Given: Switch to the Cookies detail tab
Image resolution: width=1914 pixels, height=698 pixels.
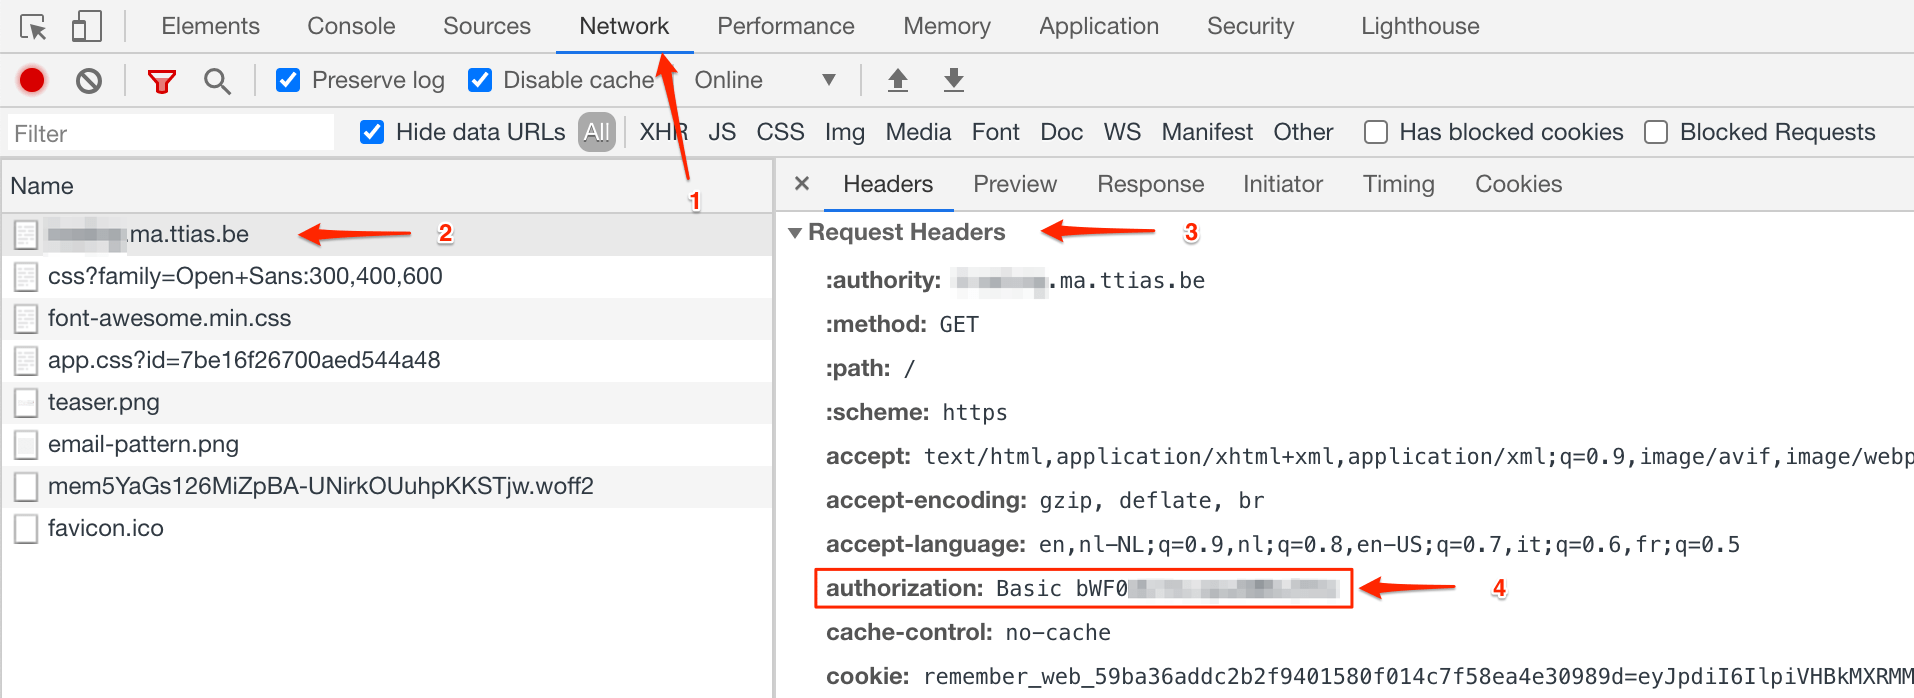Looking at the screenshot, I should pos(1518,184).
